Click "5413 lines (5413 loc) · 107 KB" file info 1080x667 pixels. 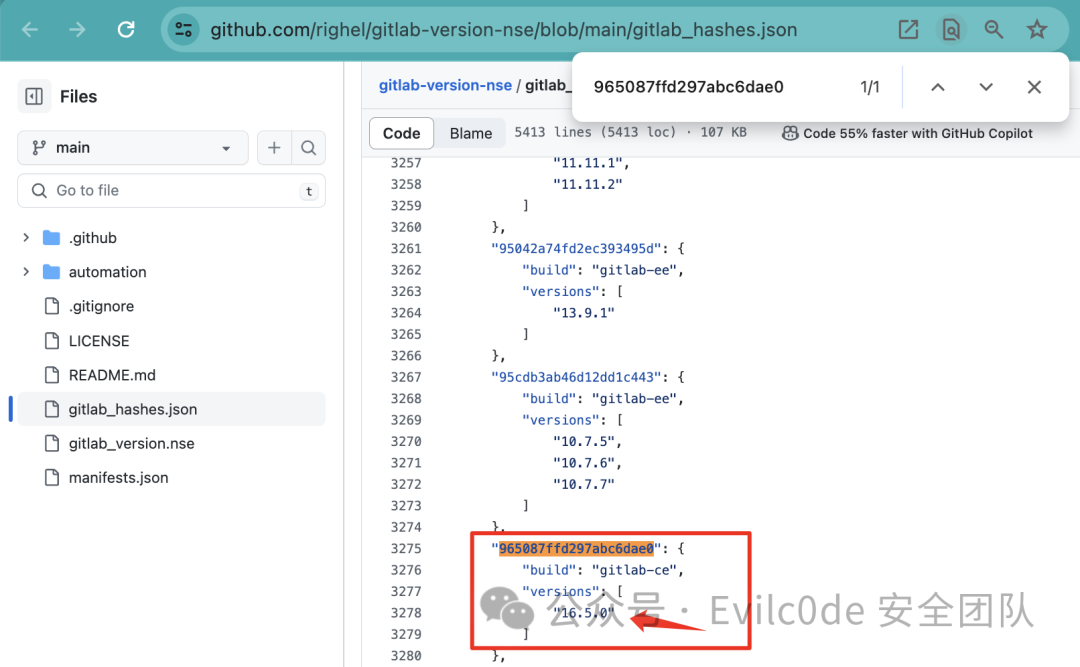point(630,132)
